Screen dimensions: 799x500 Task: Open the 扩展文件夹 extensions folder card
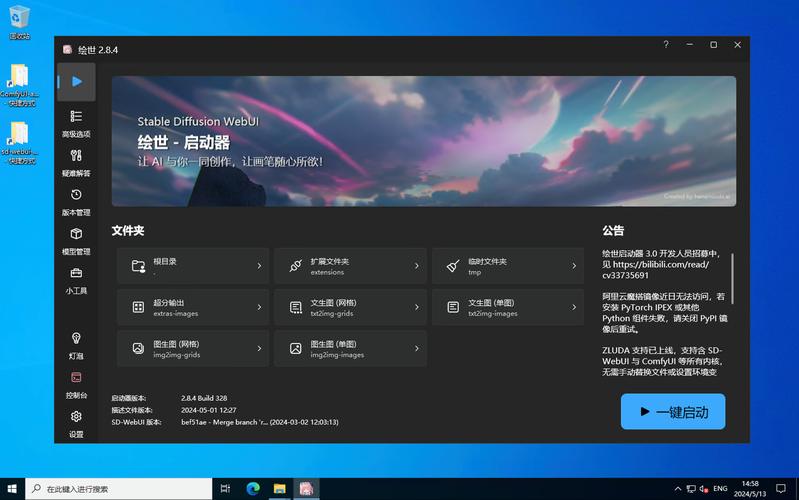(x=350, y=266)
